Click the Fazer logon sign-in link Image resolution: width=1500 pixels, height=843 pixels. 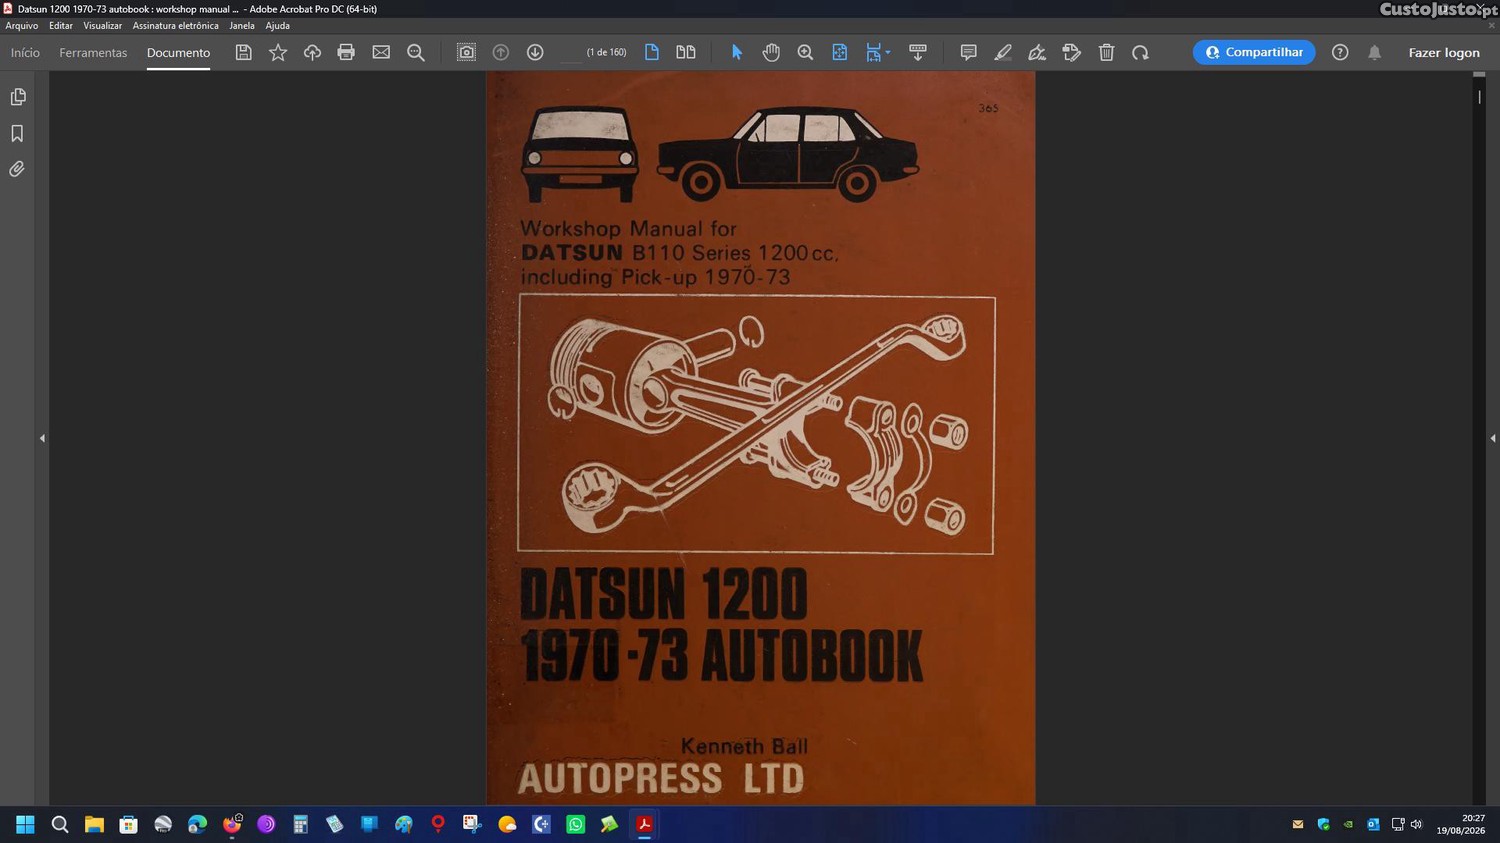[x=1444, y=53]
